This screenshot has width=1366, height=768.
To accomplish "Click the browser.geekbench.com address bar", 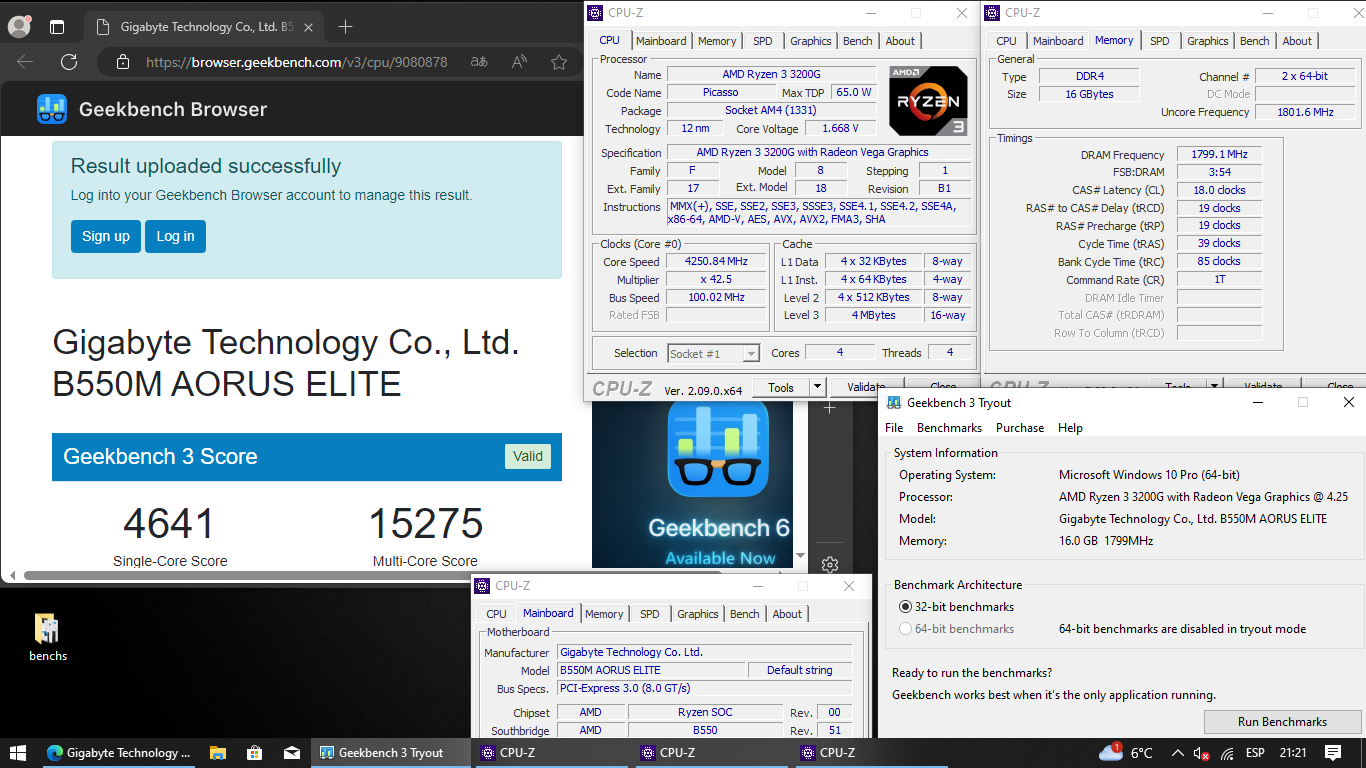I will click(295, 62).
